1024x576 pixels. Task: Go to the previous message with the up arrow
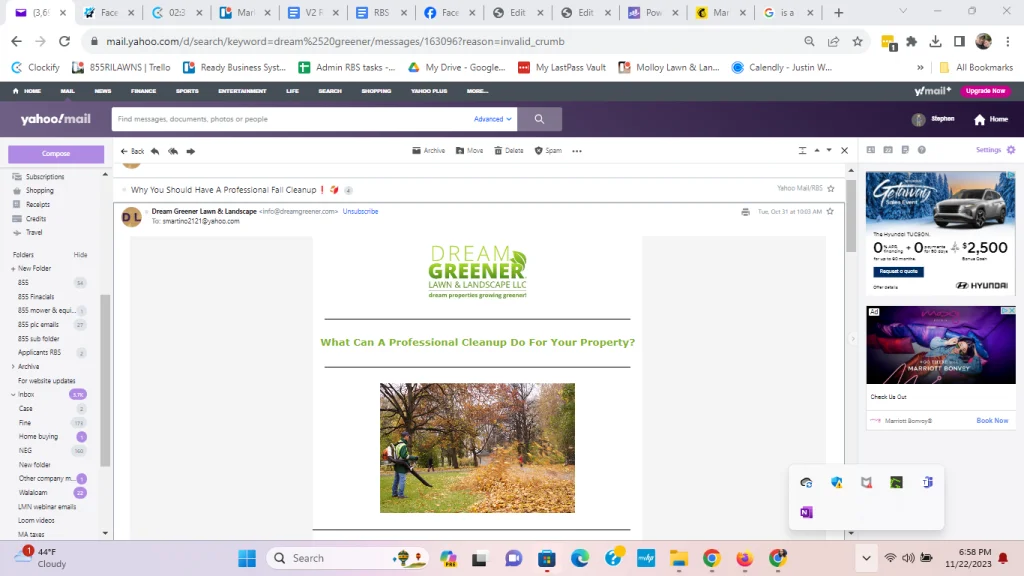point(816,150)
